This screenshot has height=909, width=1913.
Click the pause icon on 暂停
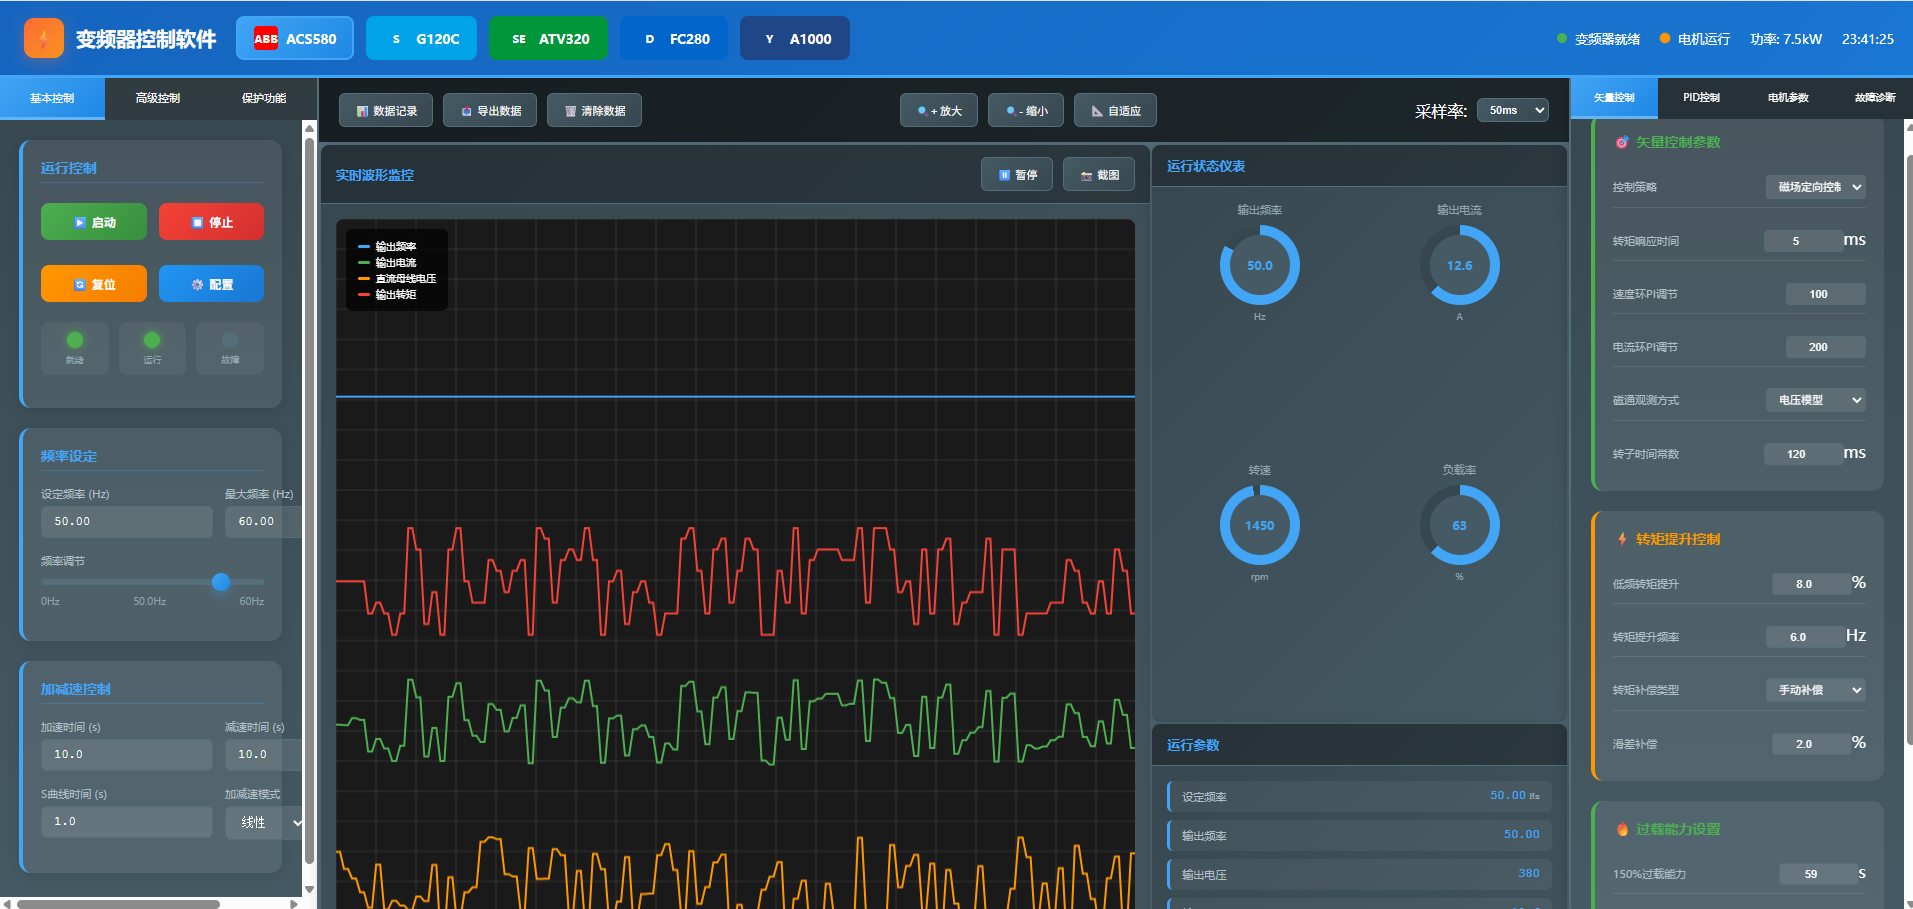pos(1005,175)
